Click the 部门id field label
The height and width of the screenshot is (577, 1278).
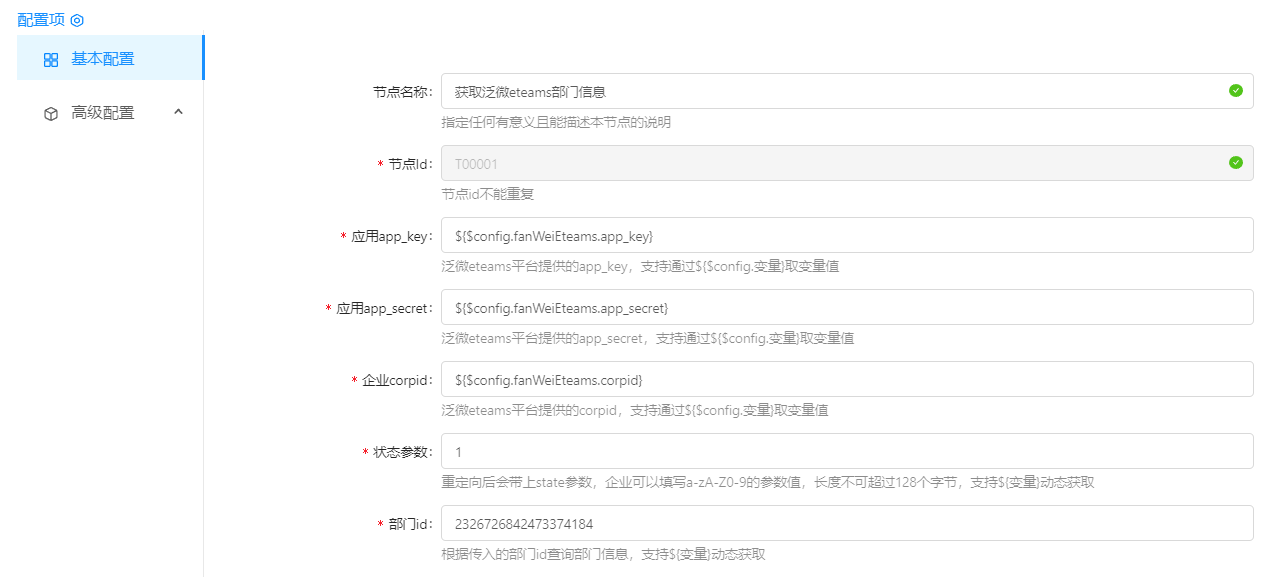tap(410, 525)
